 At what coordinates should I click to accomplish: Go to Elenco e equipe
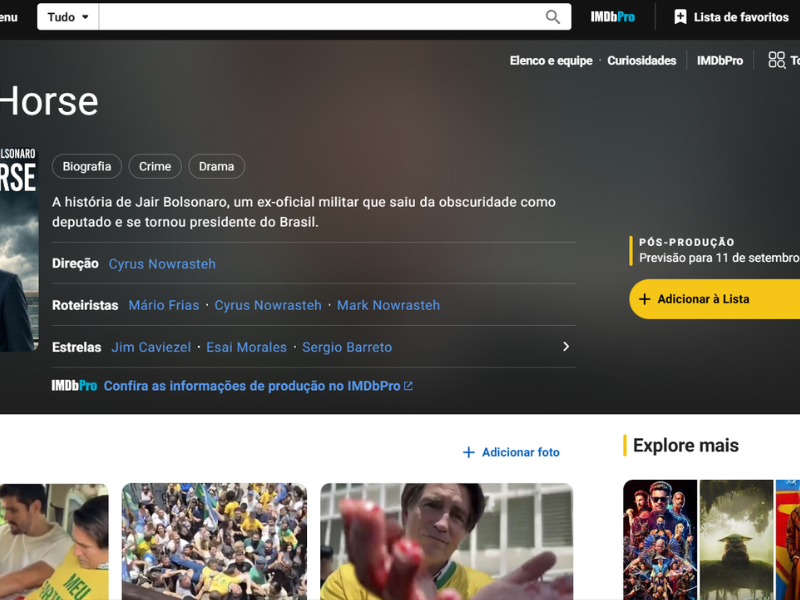coord(551,60)
